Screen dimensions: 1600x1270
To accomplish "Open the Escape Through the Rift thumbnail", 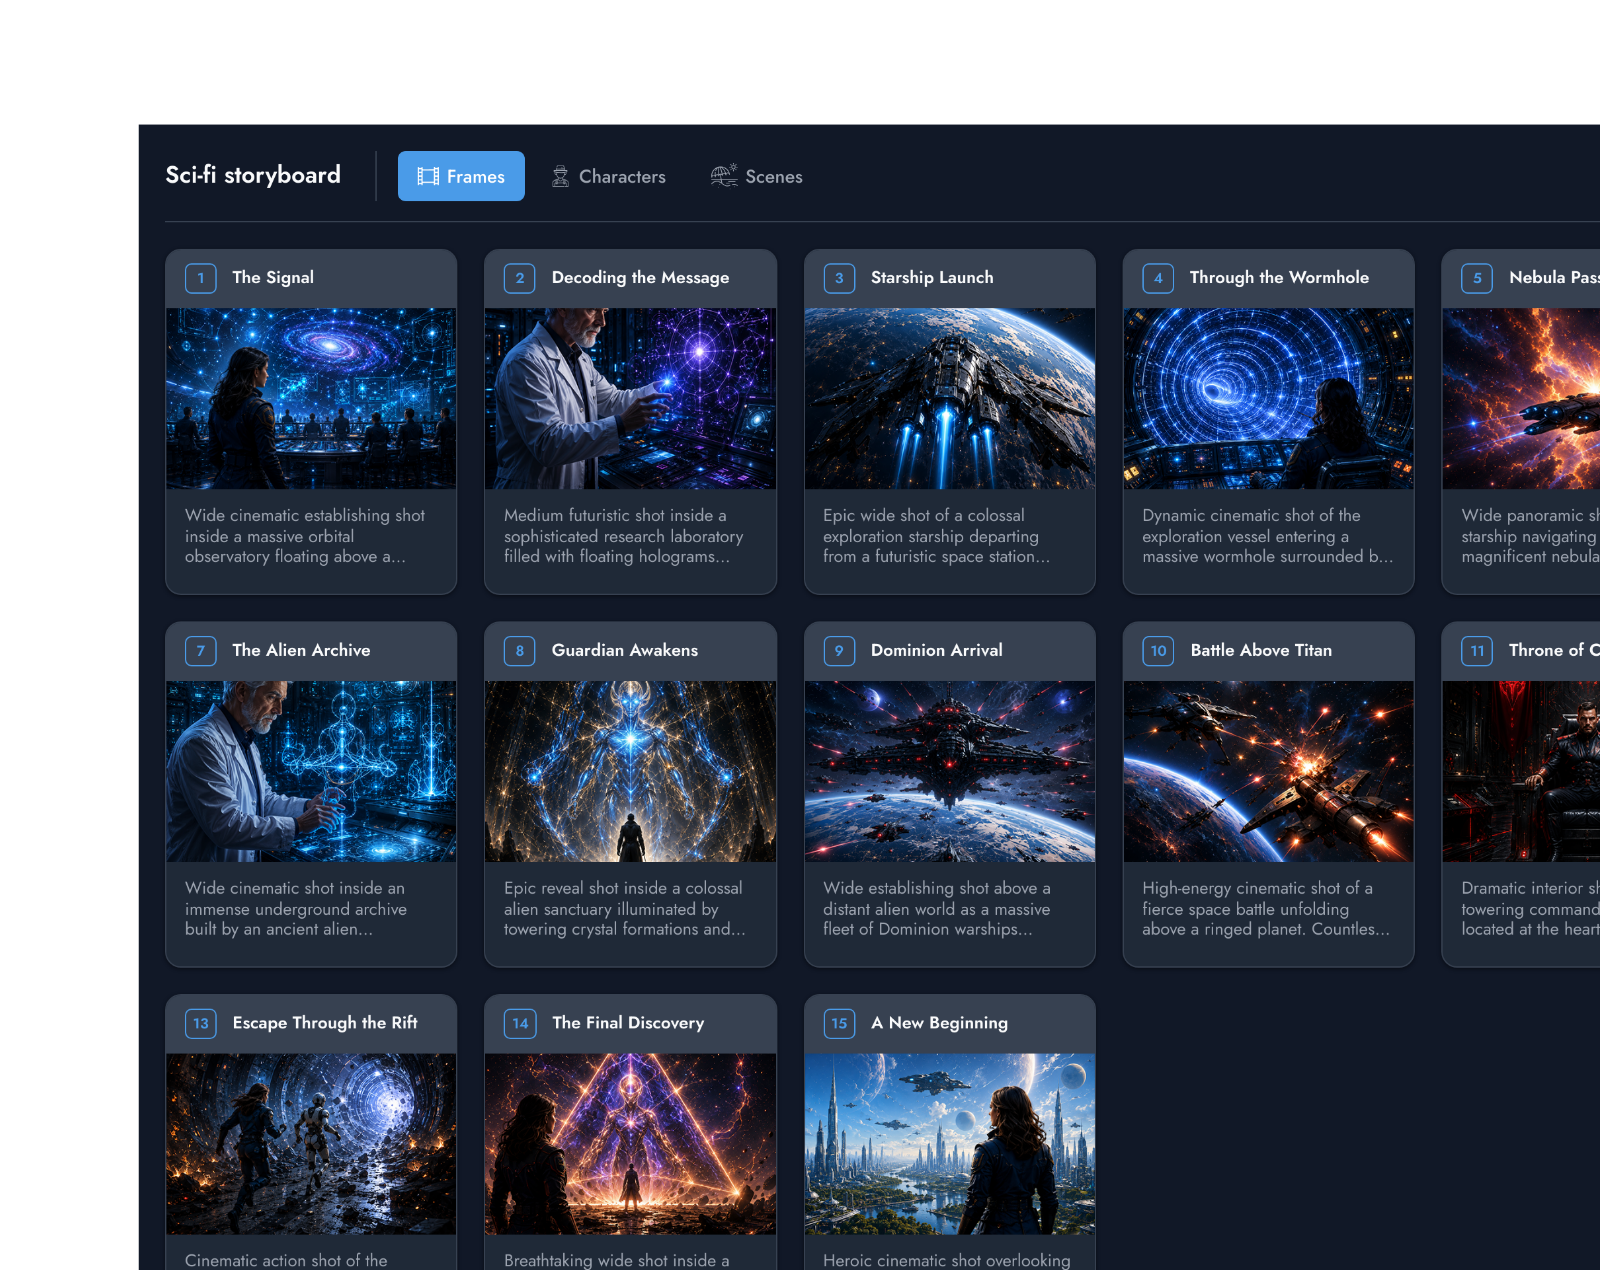I will point(311,1144).
